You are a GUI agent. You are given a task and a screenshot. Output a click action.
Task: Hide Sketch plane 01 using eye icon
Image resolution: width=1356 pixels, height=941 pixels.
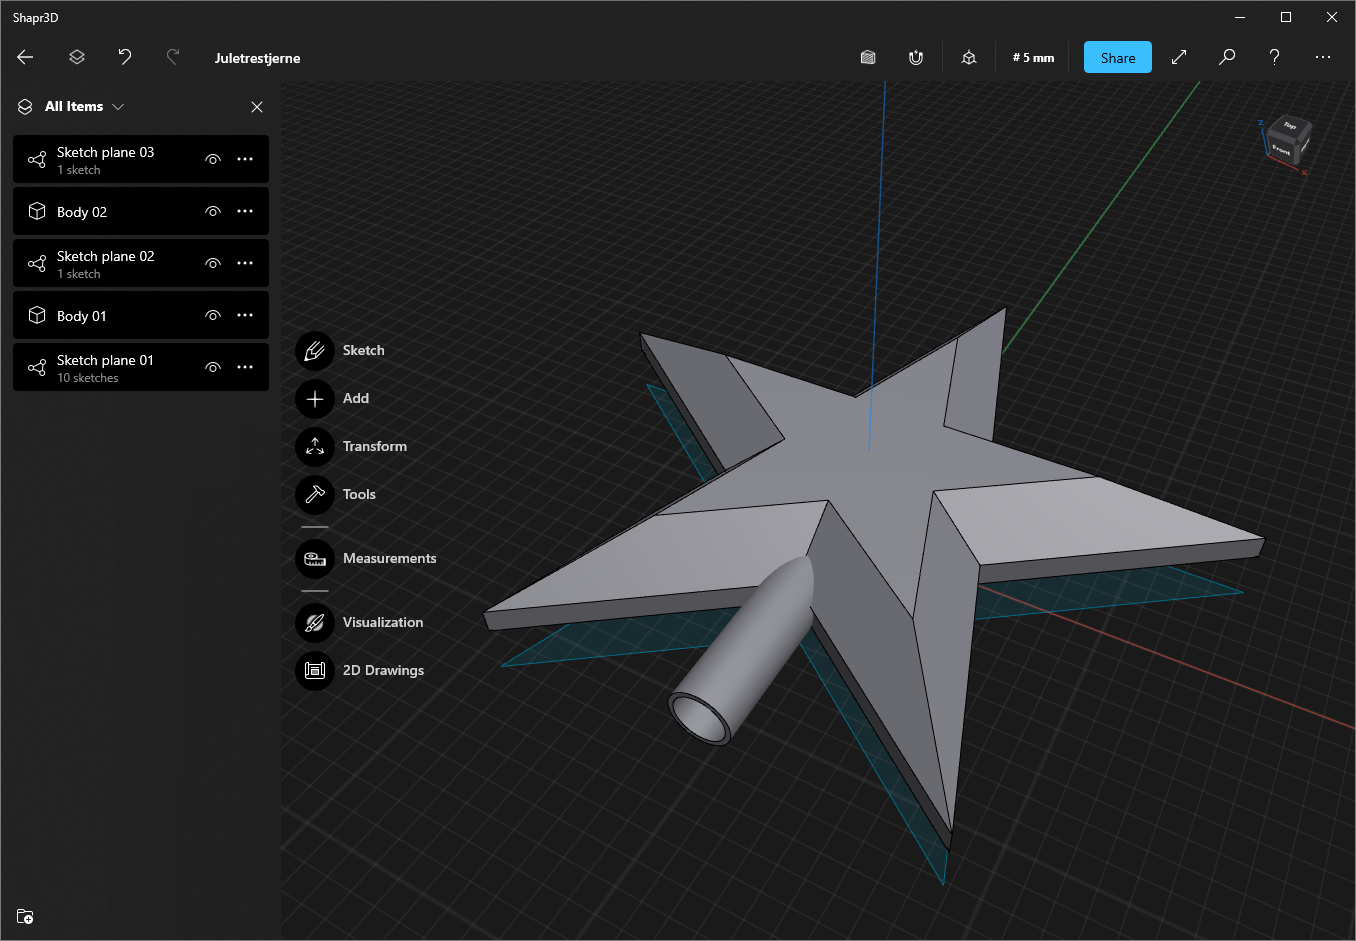(x=213, y=367)
